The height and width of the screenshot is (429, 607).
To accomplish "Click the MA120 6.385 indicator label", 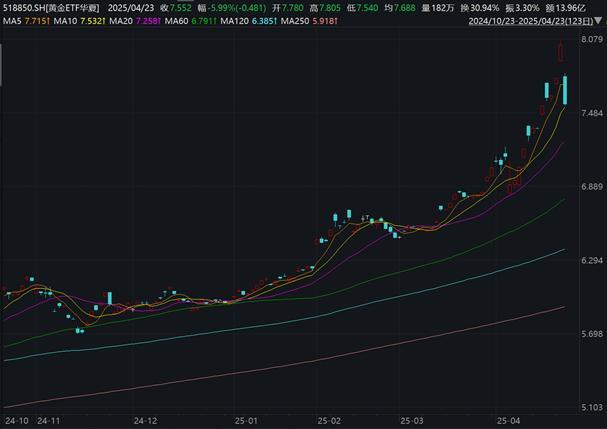I will 249,21.
